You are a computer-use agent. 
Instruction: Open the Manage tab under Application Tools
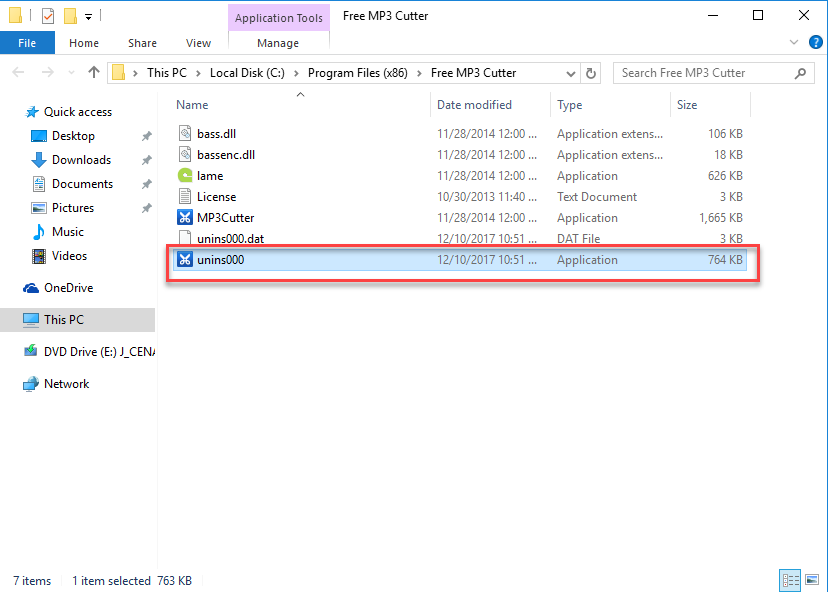point(278,43)
